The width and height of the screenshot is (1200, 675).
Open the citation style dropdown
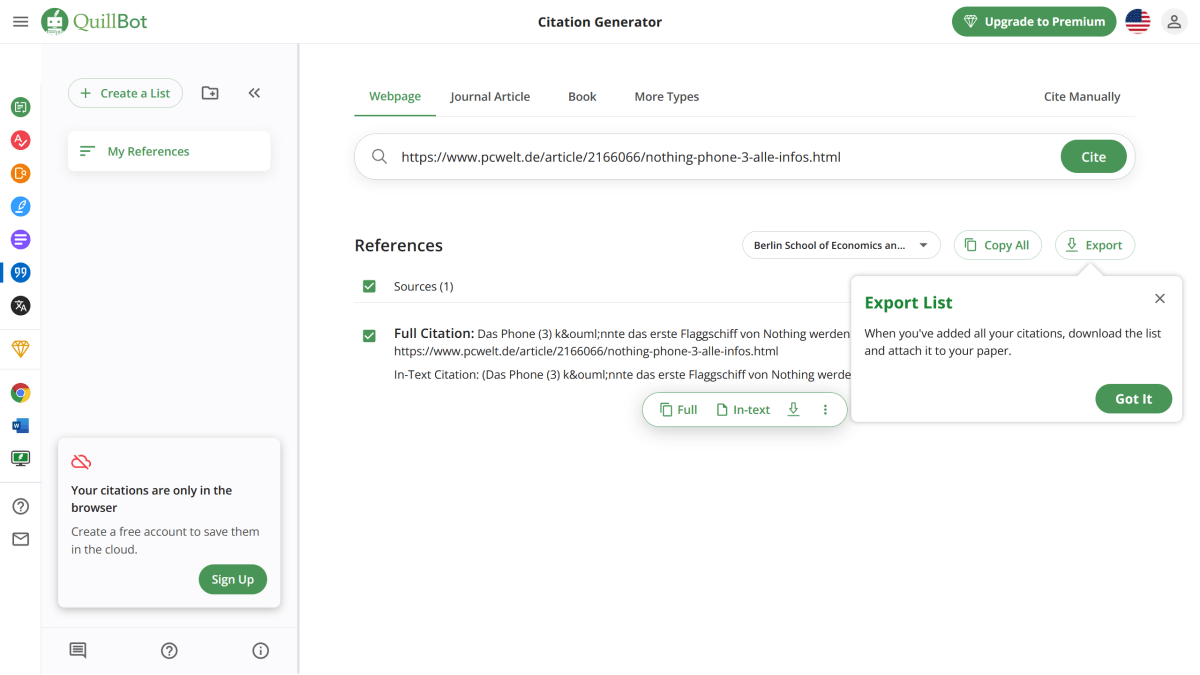[841, 245]
